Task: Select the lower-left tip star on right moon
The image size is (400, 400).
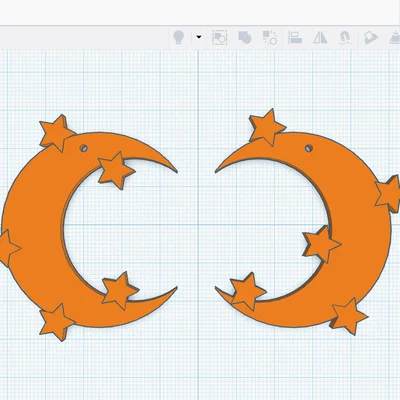Action: [247, 291]
